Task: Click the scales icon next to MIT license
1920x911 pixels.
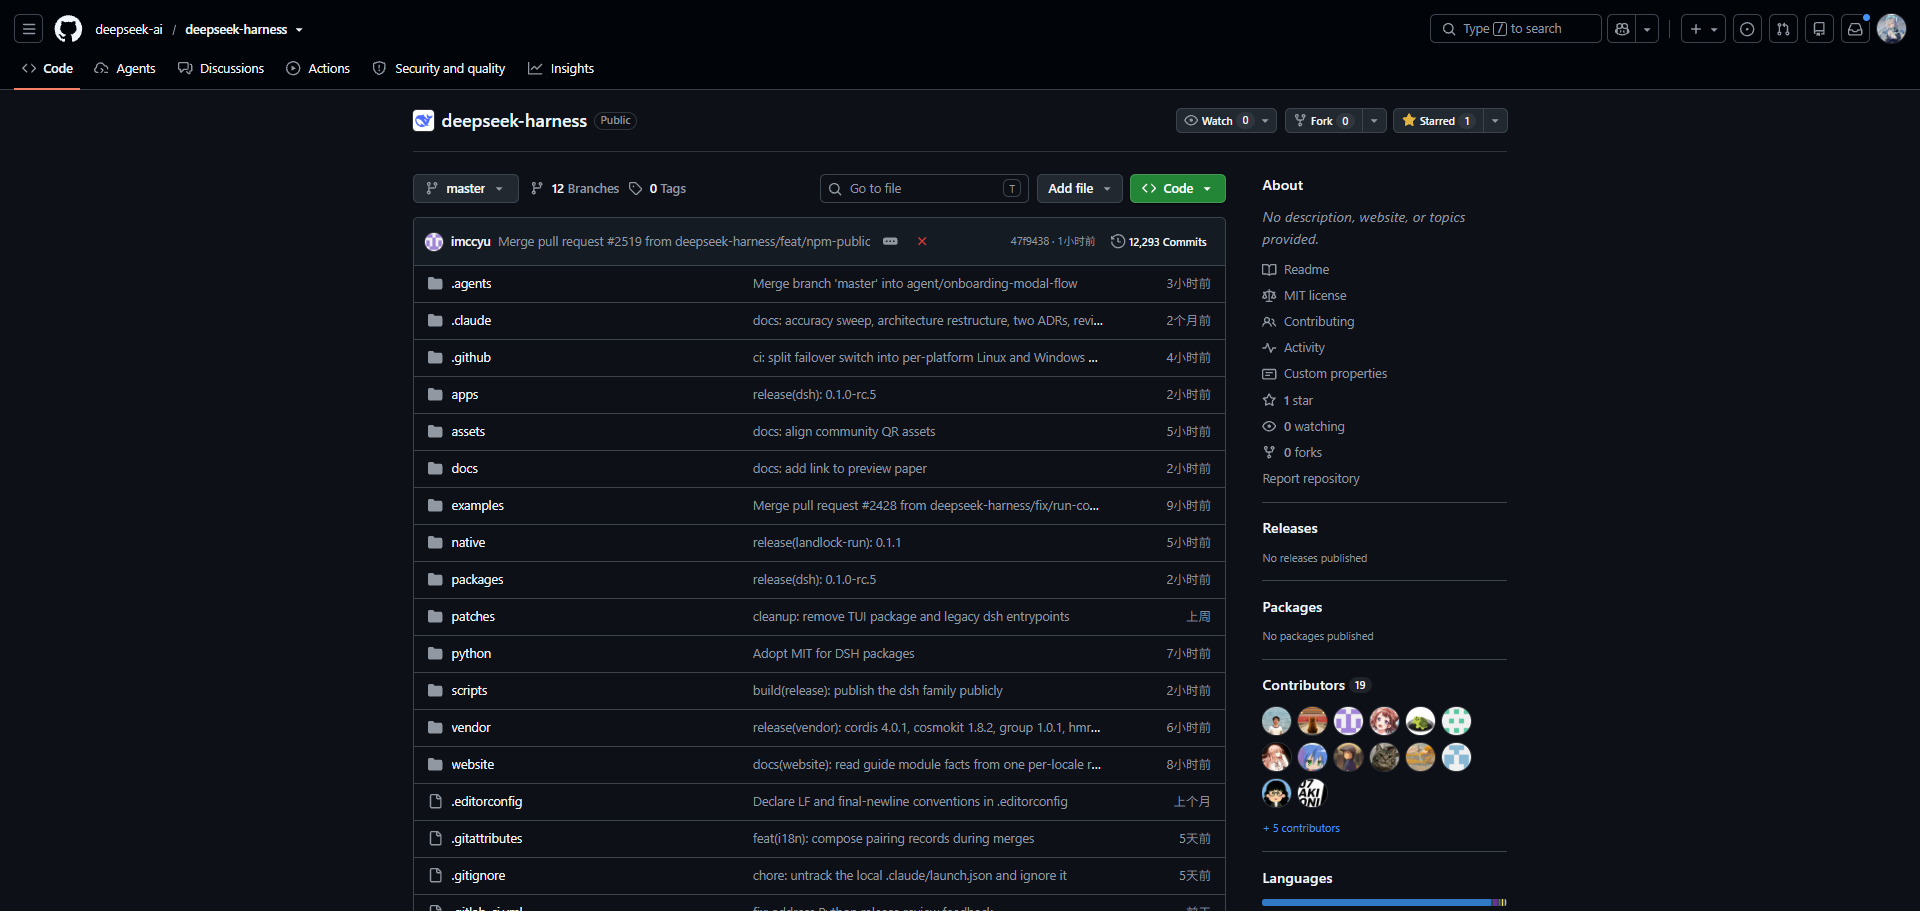Action: (x=1269, y=296)
